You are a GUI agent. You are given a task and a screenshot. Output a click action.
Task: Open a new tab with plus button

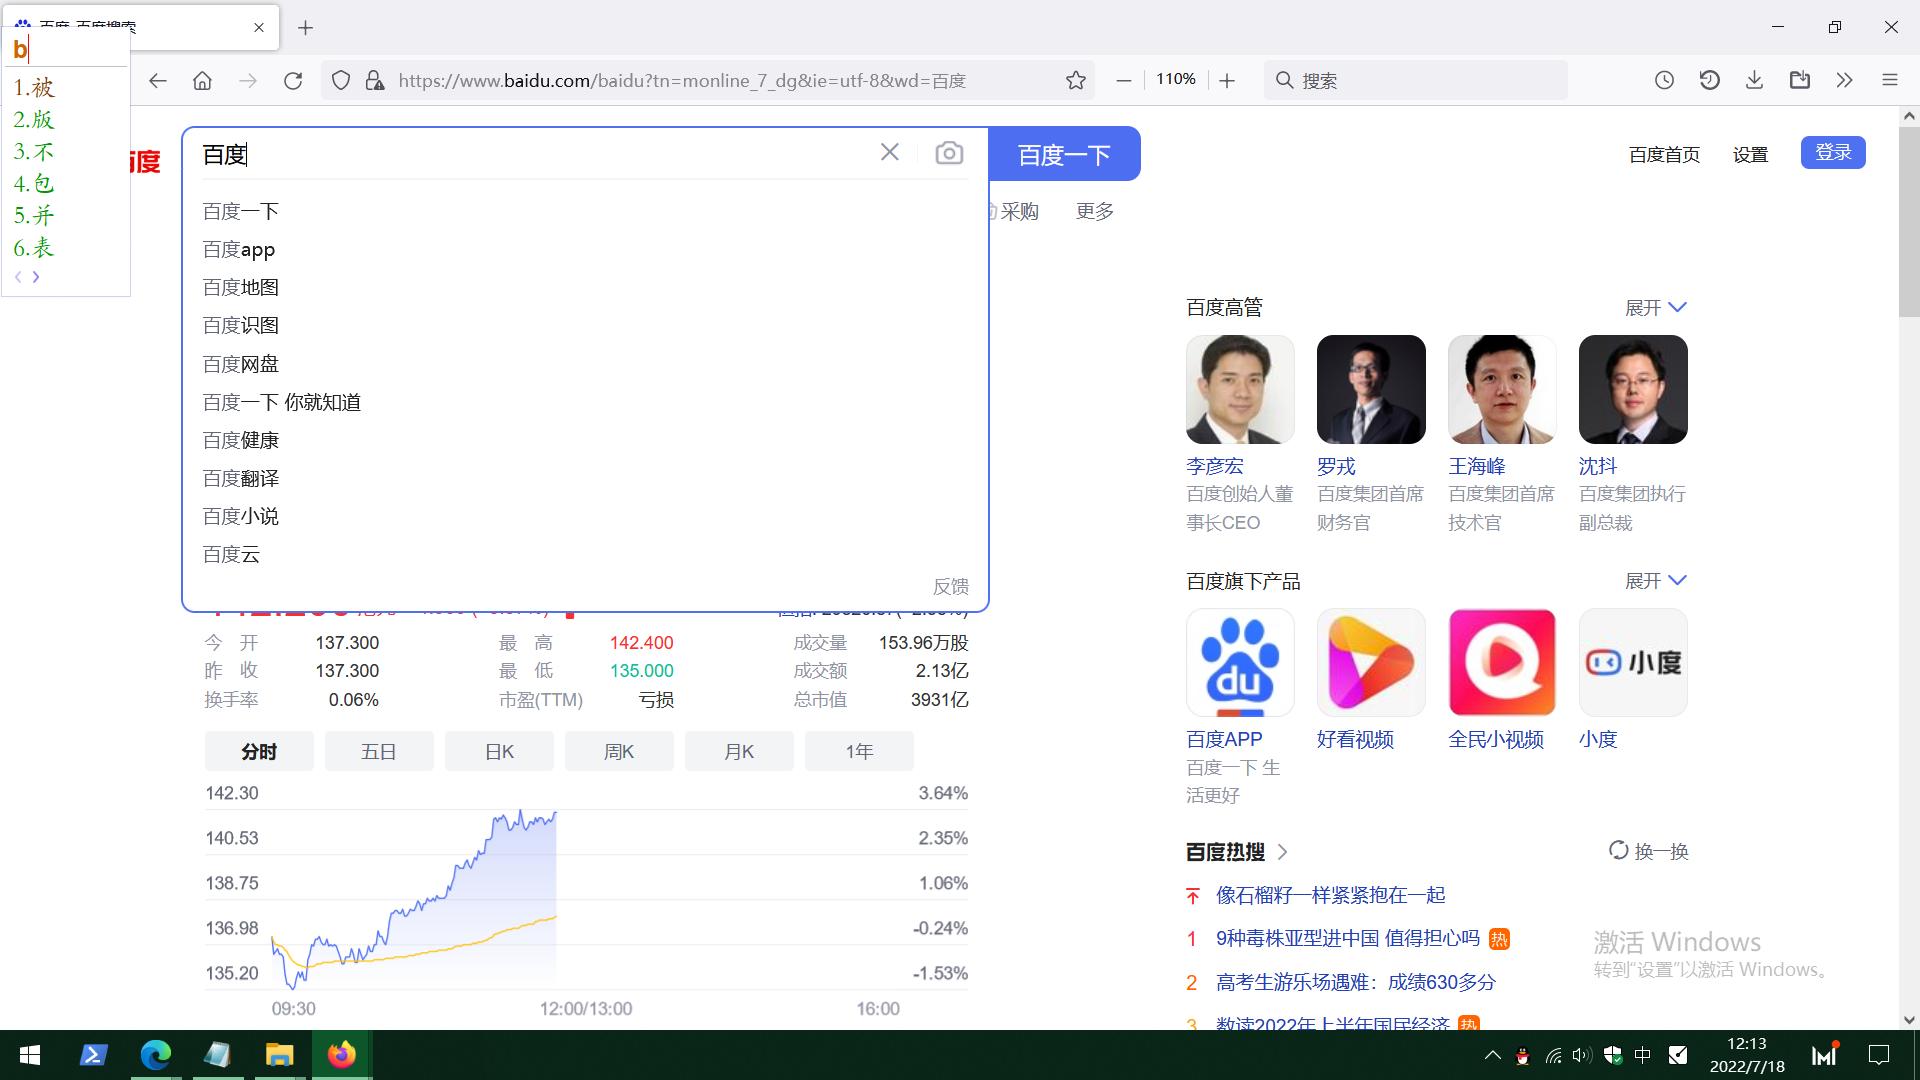(306, 28)
